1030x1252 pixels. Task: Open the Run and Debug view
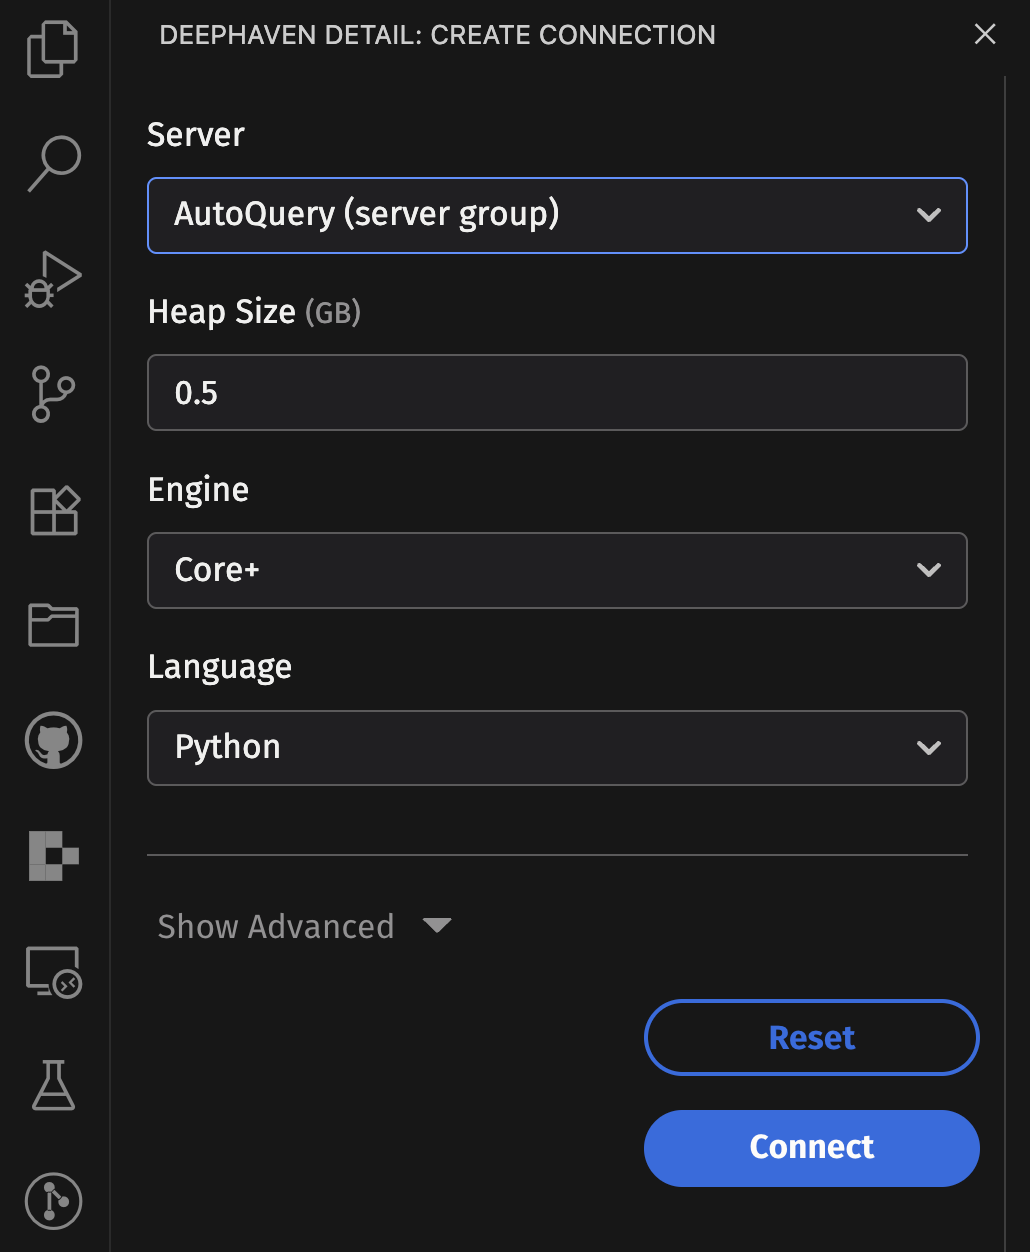(x=52, y=278)
